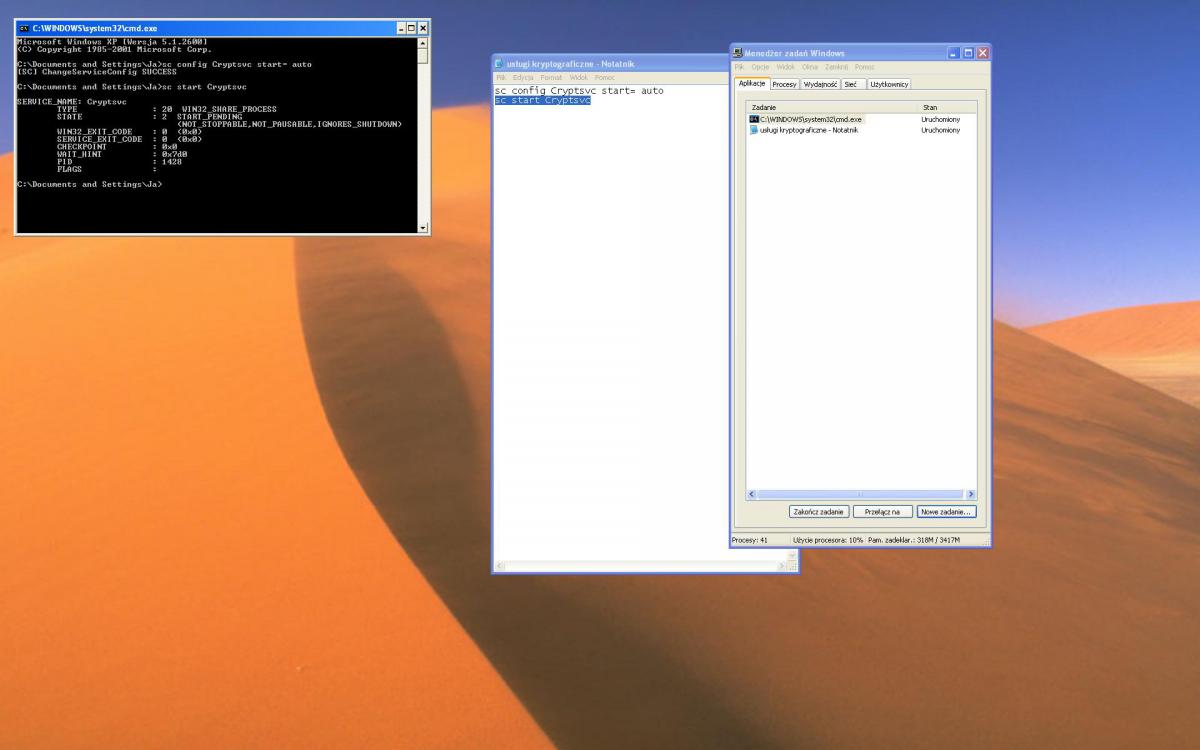Click the highlighted 'sc start Cryptsvc' line in Notatnik
Image resolution: width=1200 pixels, height=750 pixels.
[543, 101]
